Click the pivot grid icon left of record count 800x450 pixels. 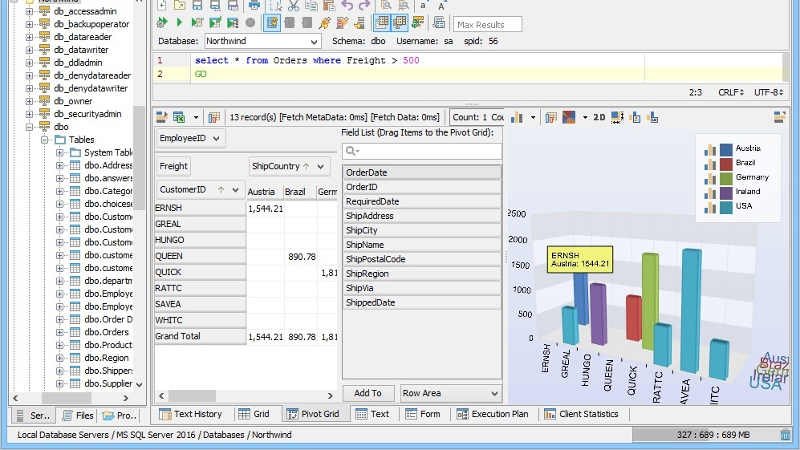(x=214, y=117)
